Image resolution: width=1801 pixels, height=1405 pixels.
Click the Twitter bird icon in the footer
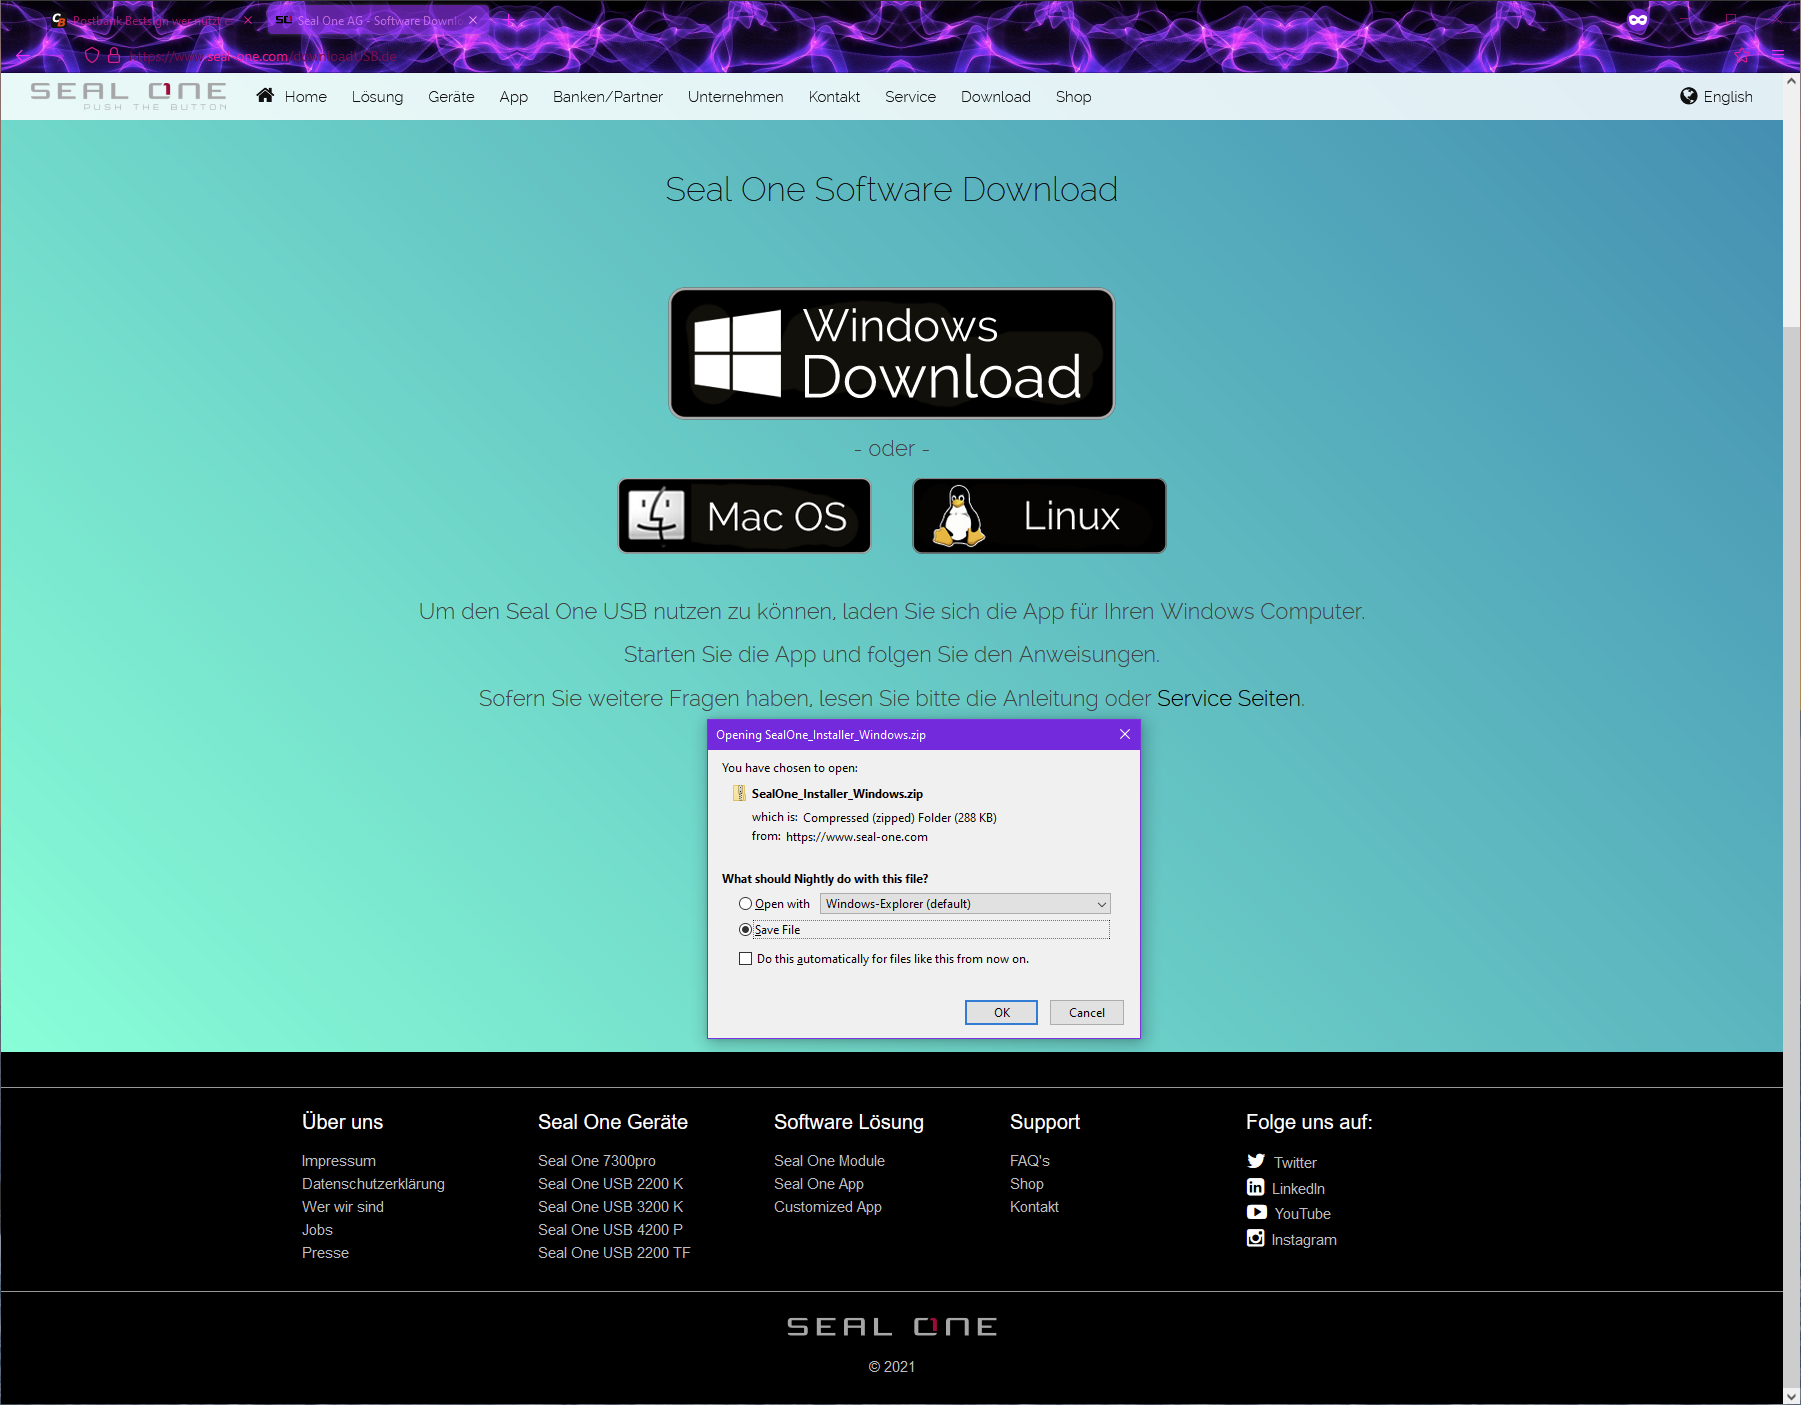click(1256, 1161)
